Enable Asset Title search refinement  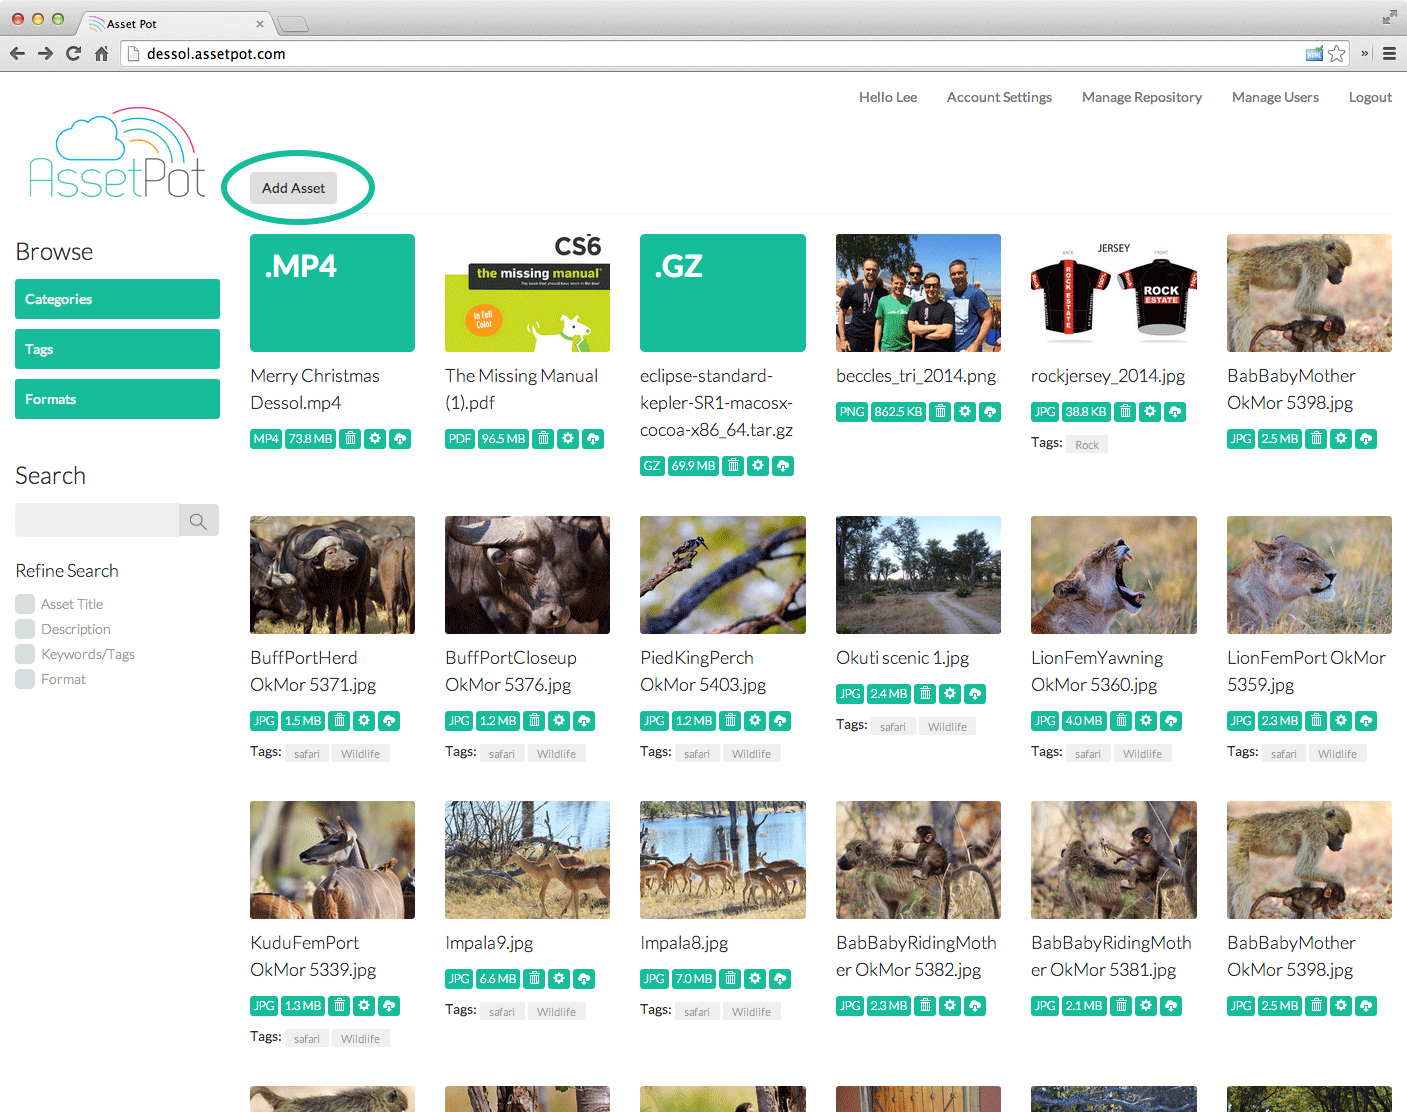[x=25, y=604]
